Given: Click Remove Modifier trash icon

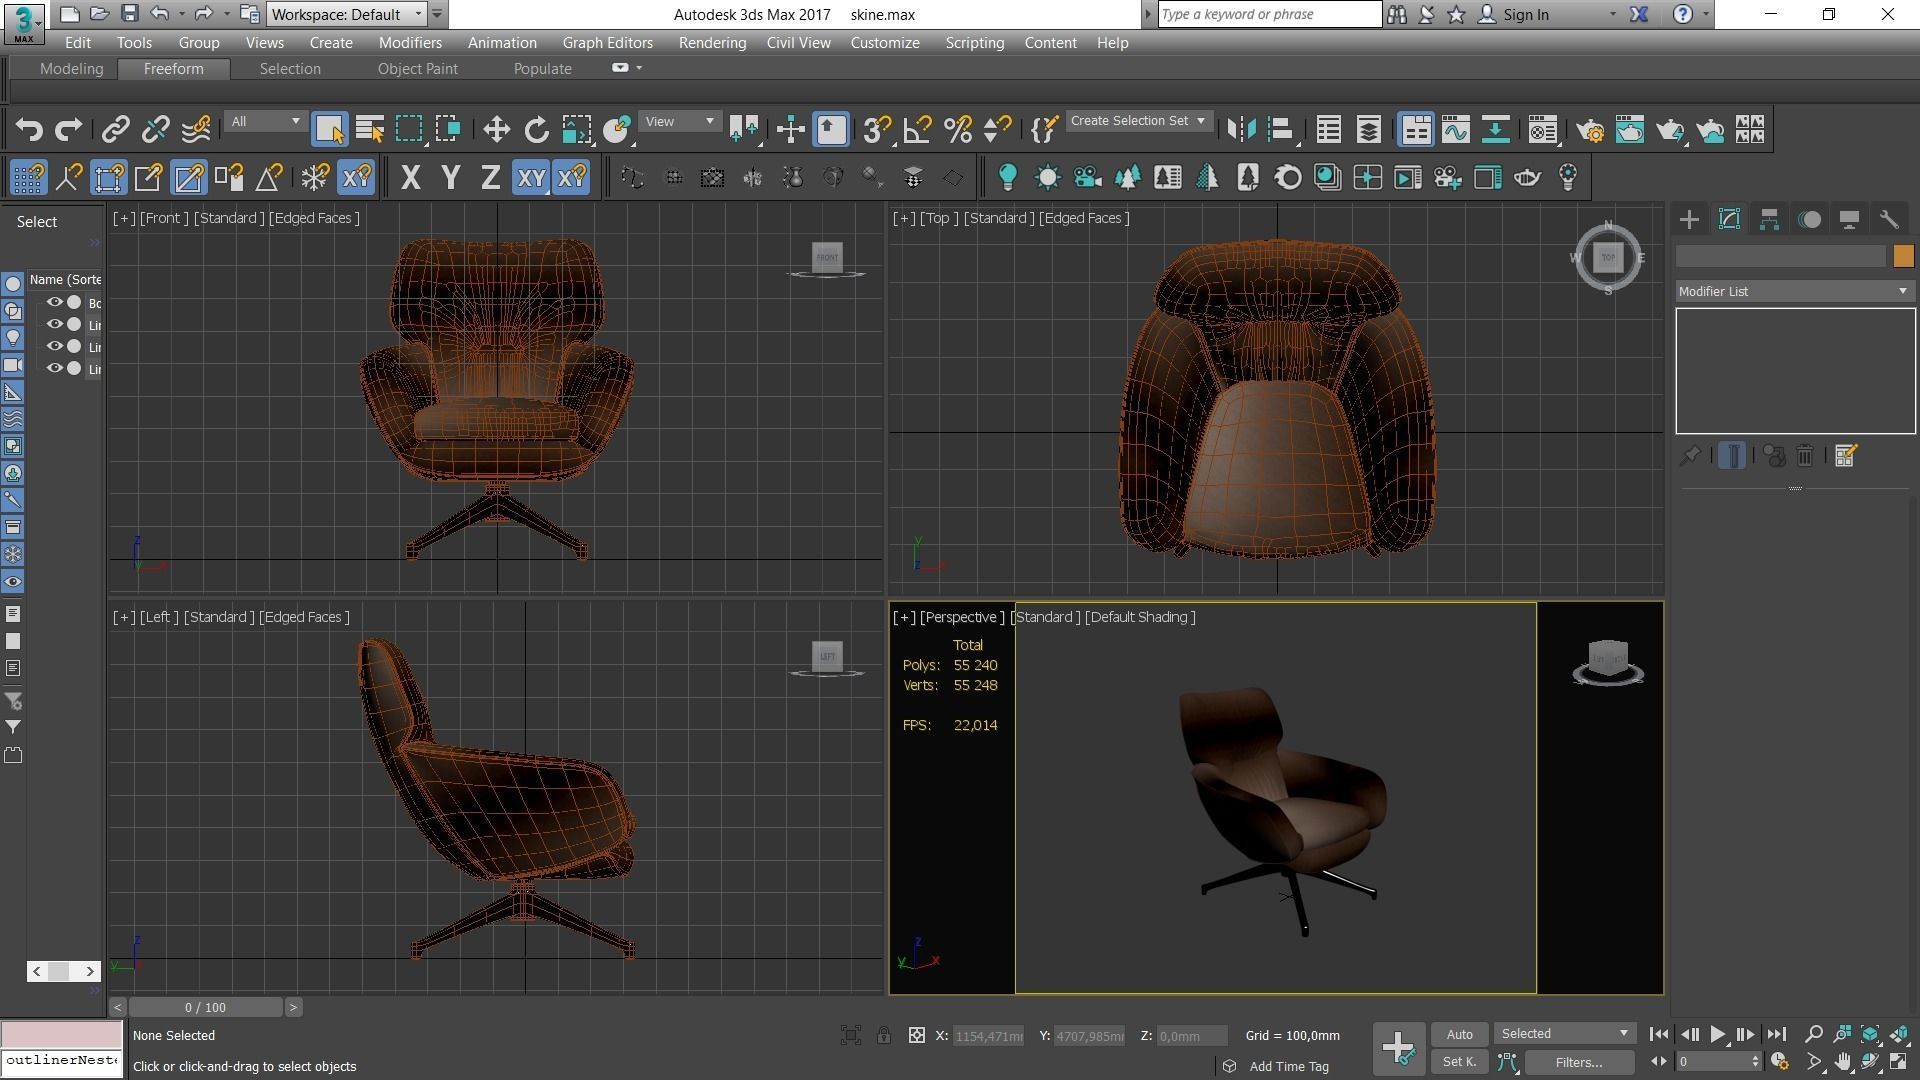Looking at the screenshot, I should (1805, 456).
